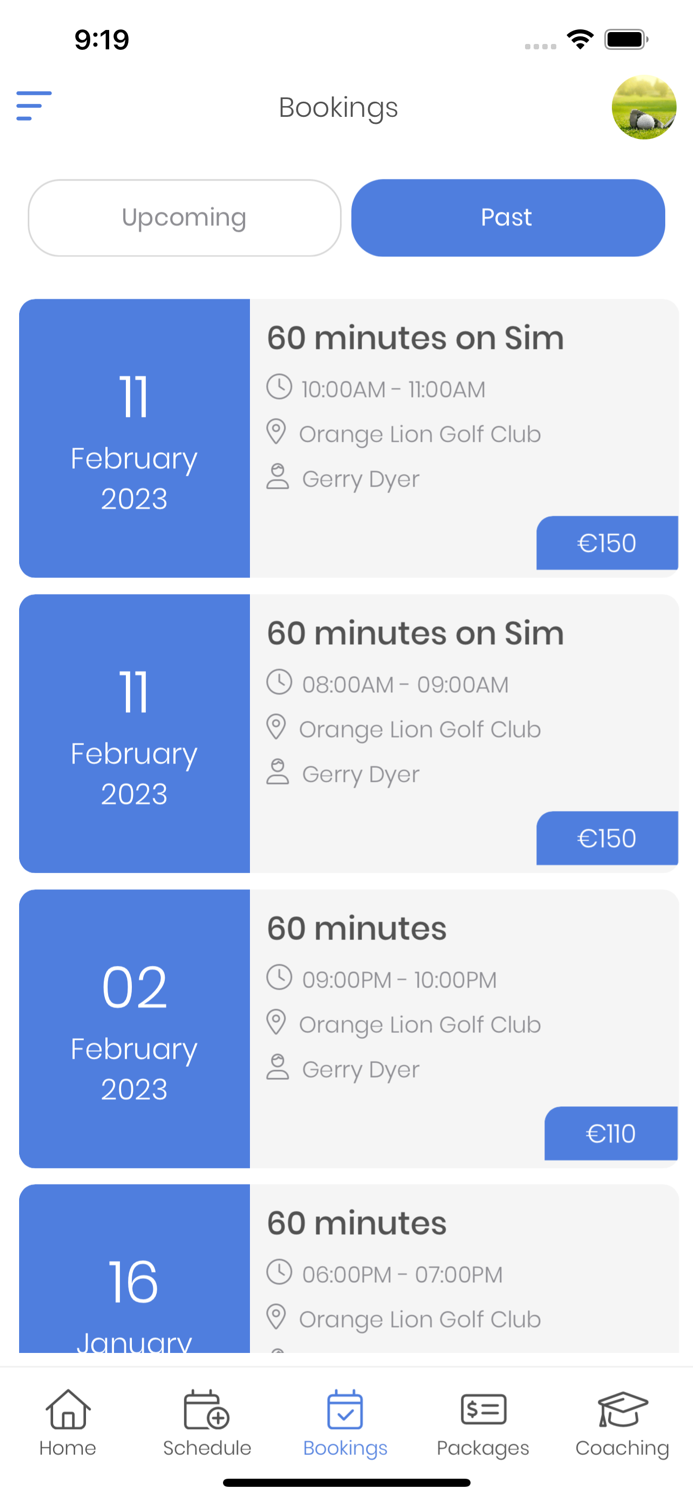The image size is (693, 1500).
Task: Tap the €110 price on February 02 booking
Action: click(x=611, y=1134)
